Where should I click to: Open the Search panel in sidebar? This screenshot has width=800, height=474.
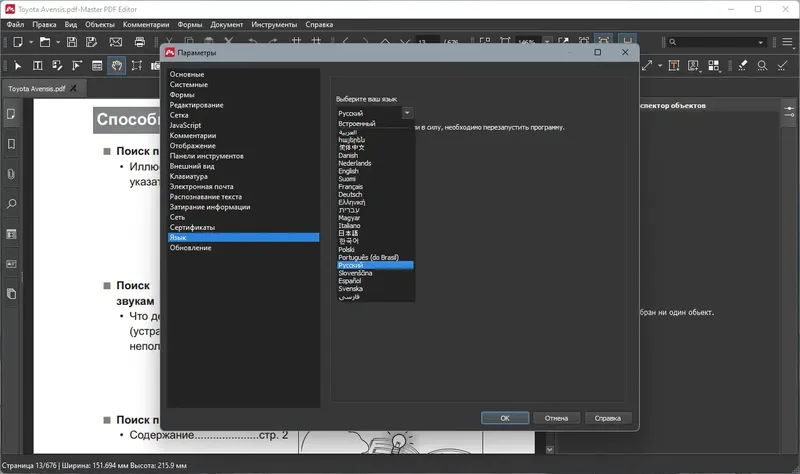[x=11, y=204]
